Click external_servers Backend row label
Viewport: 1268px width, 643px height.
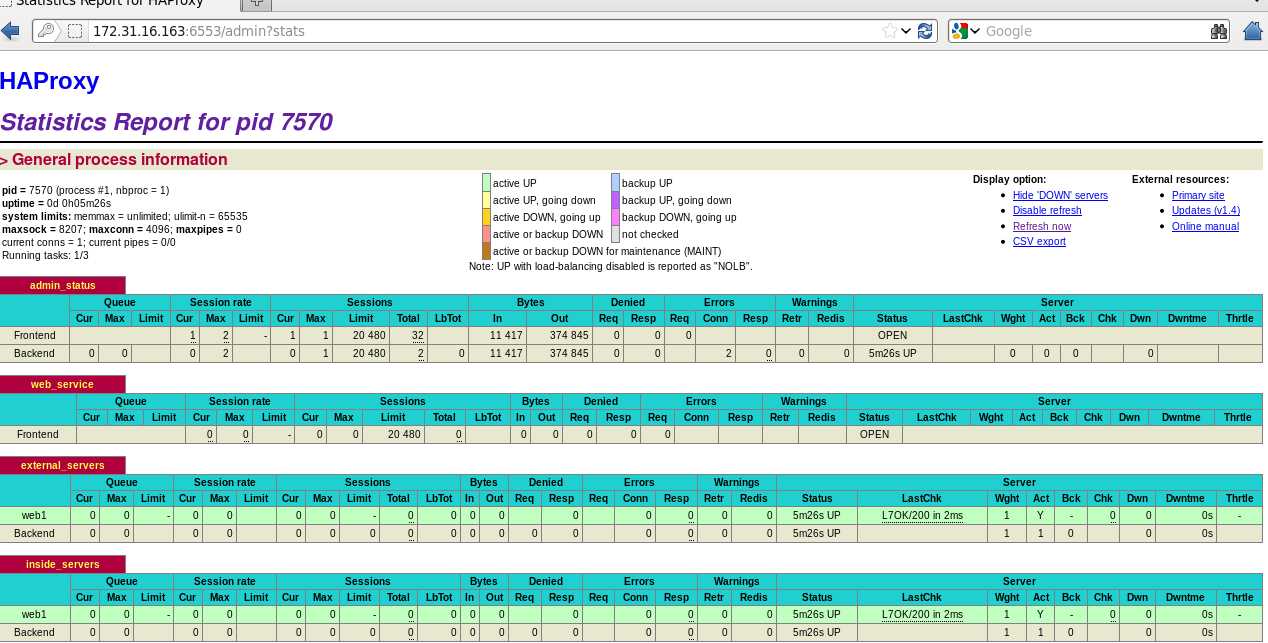click(x=35, y=533)
